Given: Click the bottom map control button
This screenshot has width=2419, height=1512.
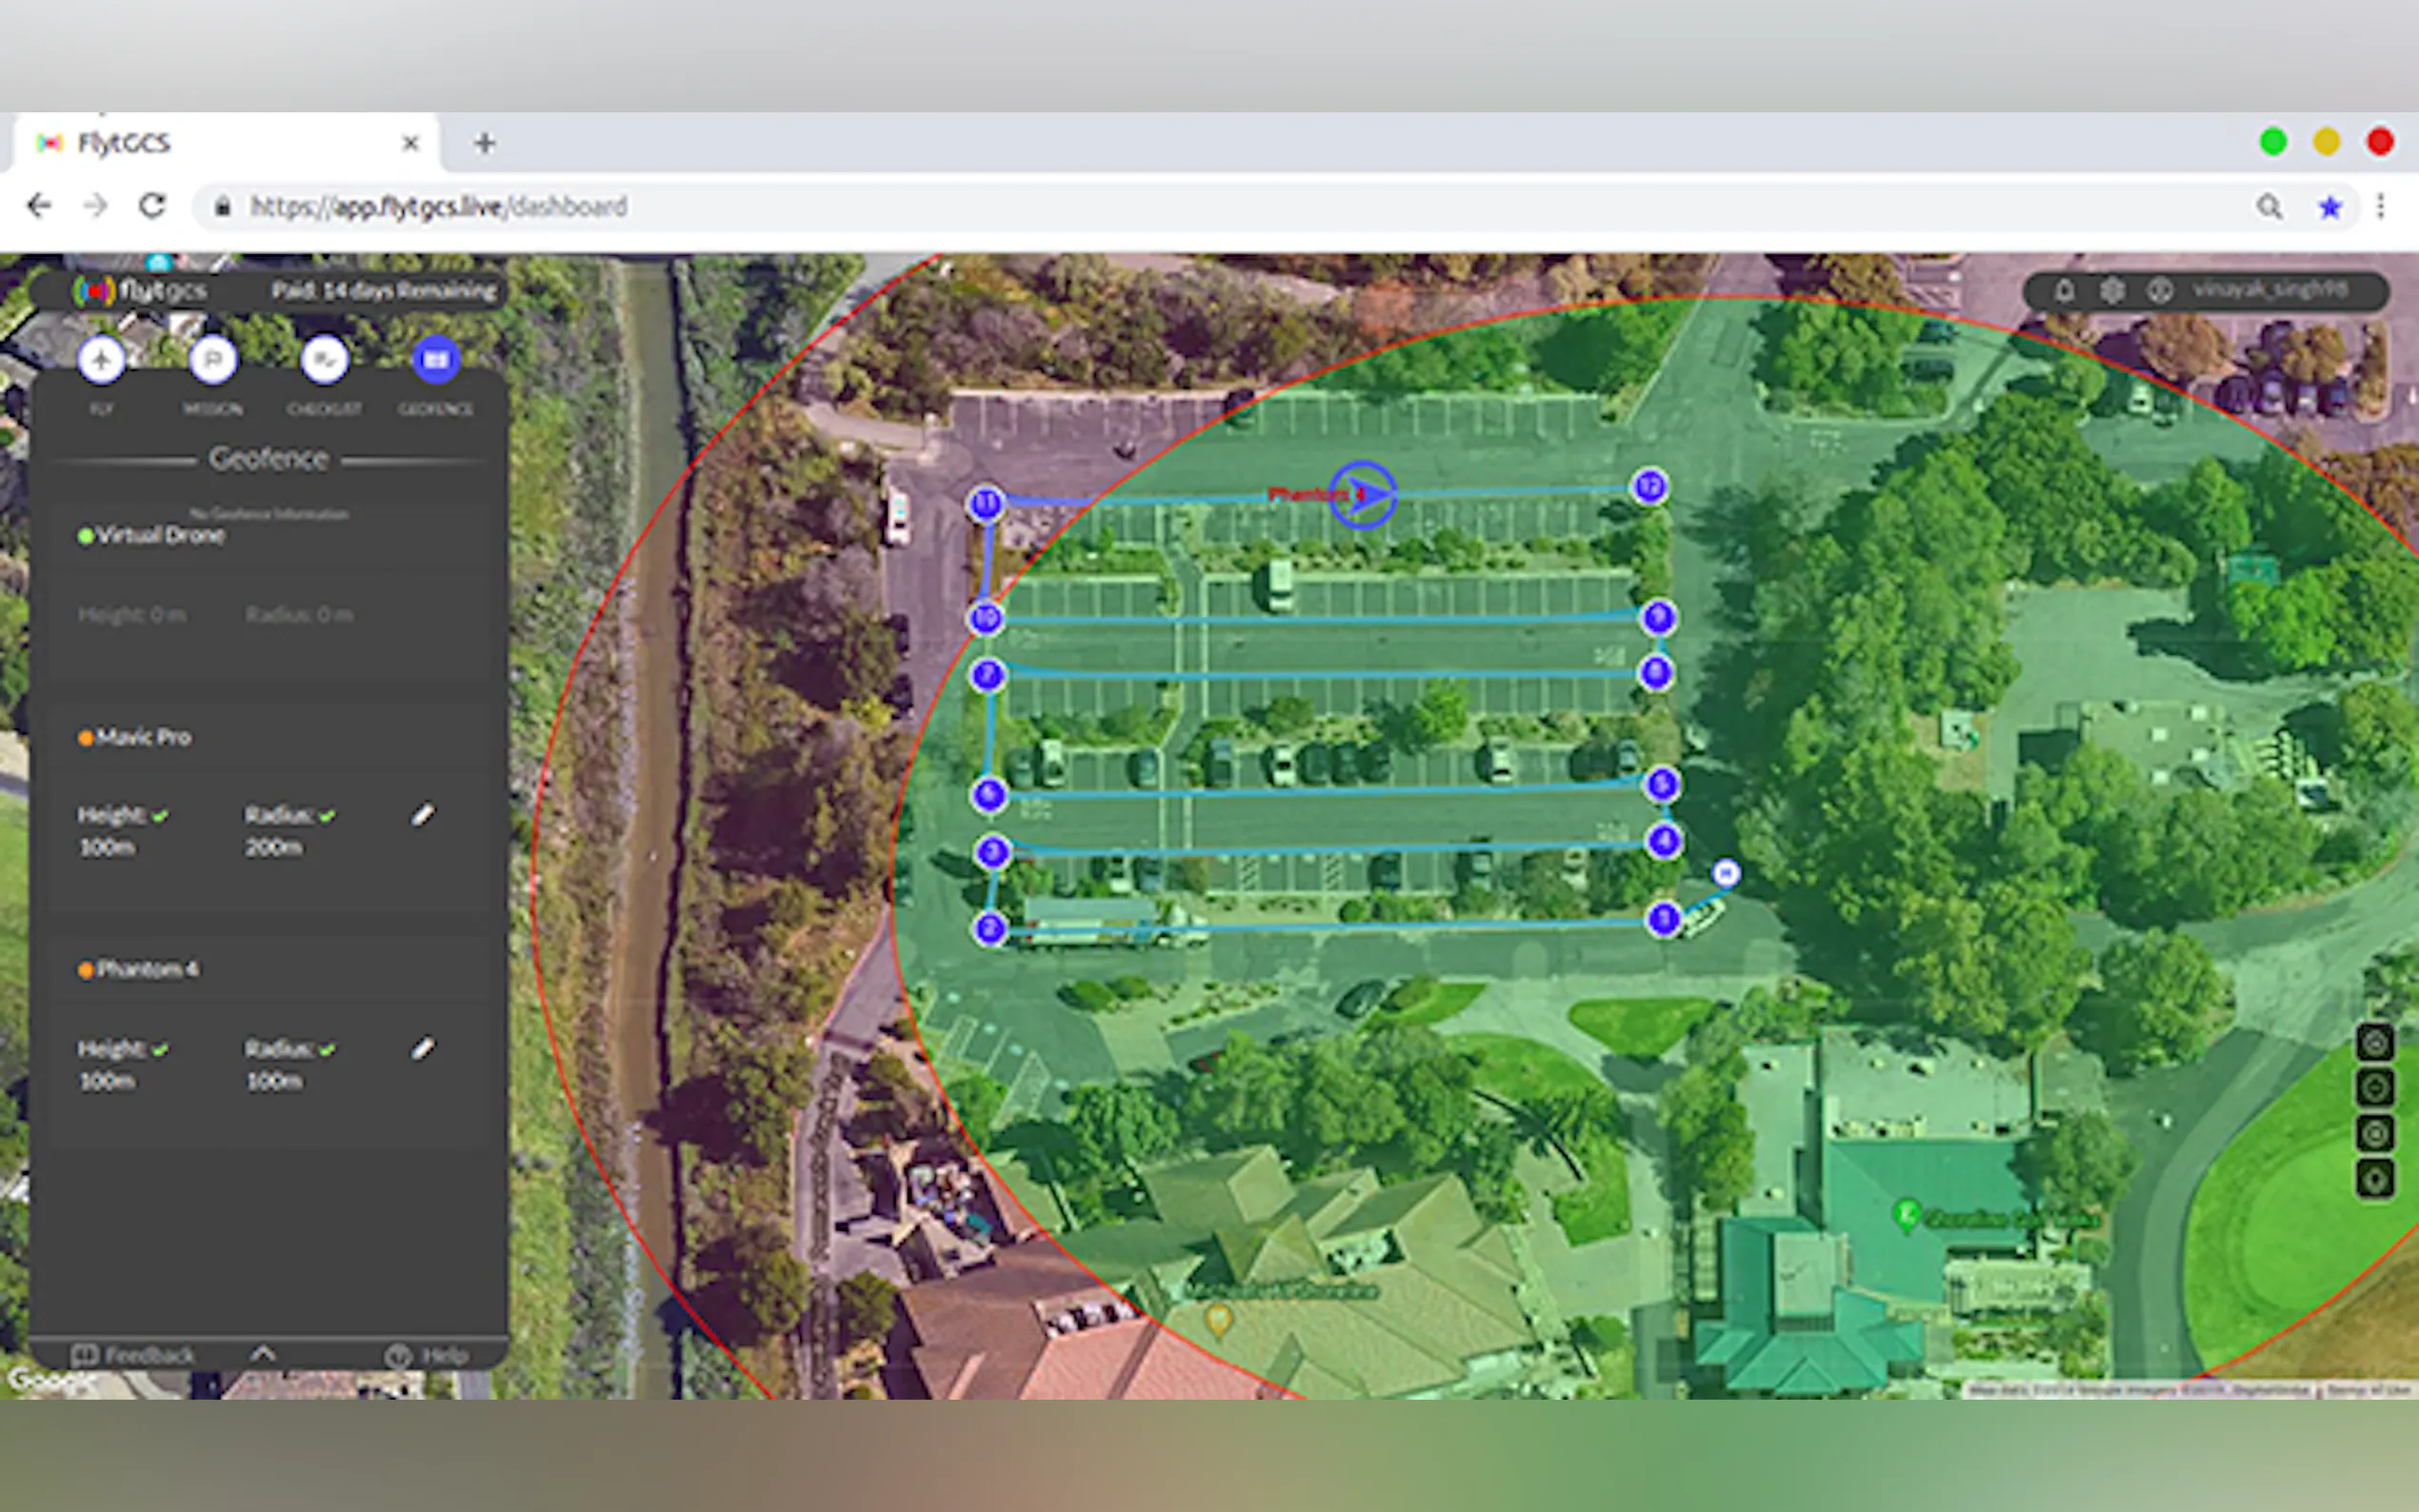Looking at the screenshot, I should (2375, 1179).
